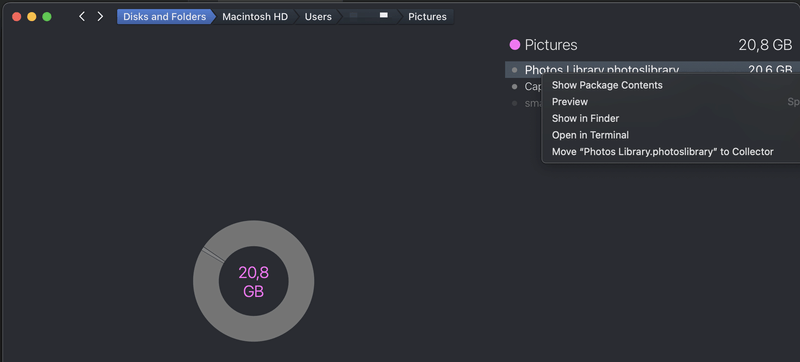Select Open in Terminal
Viewport: 800px width, 362px height.
pos(590,135)
